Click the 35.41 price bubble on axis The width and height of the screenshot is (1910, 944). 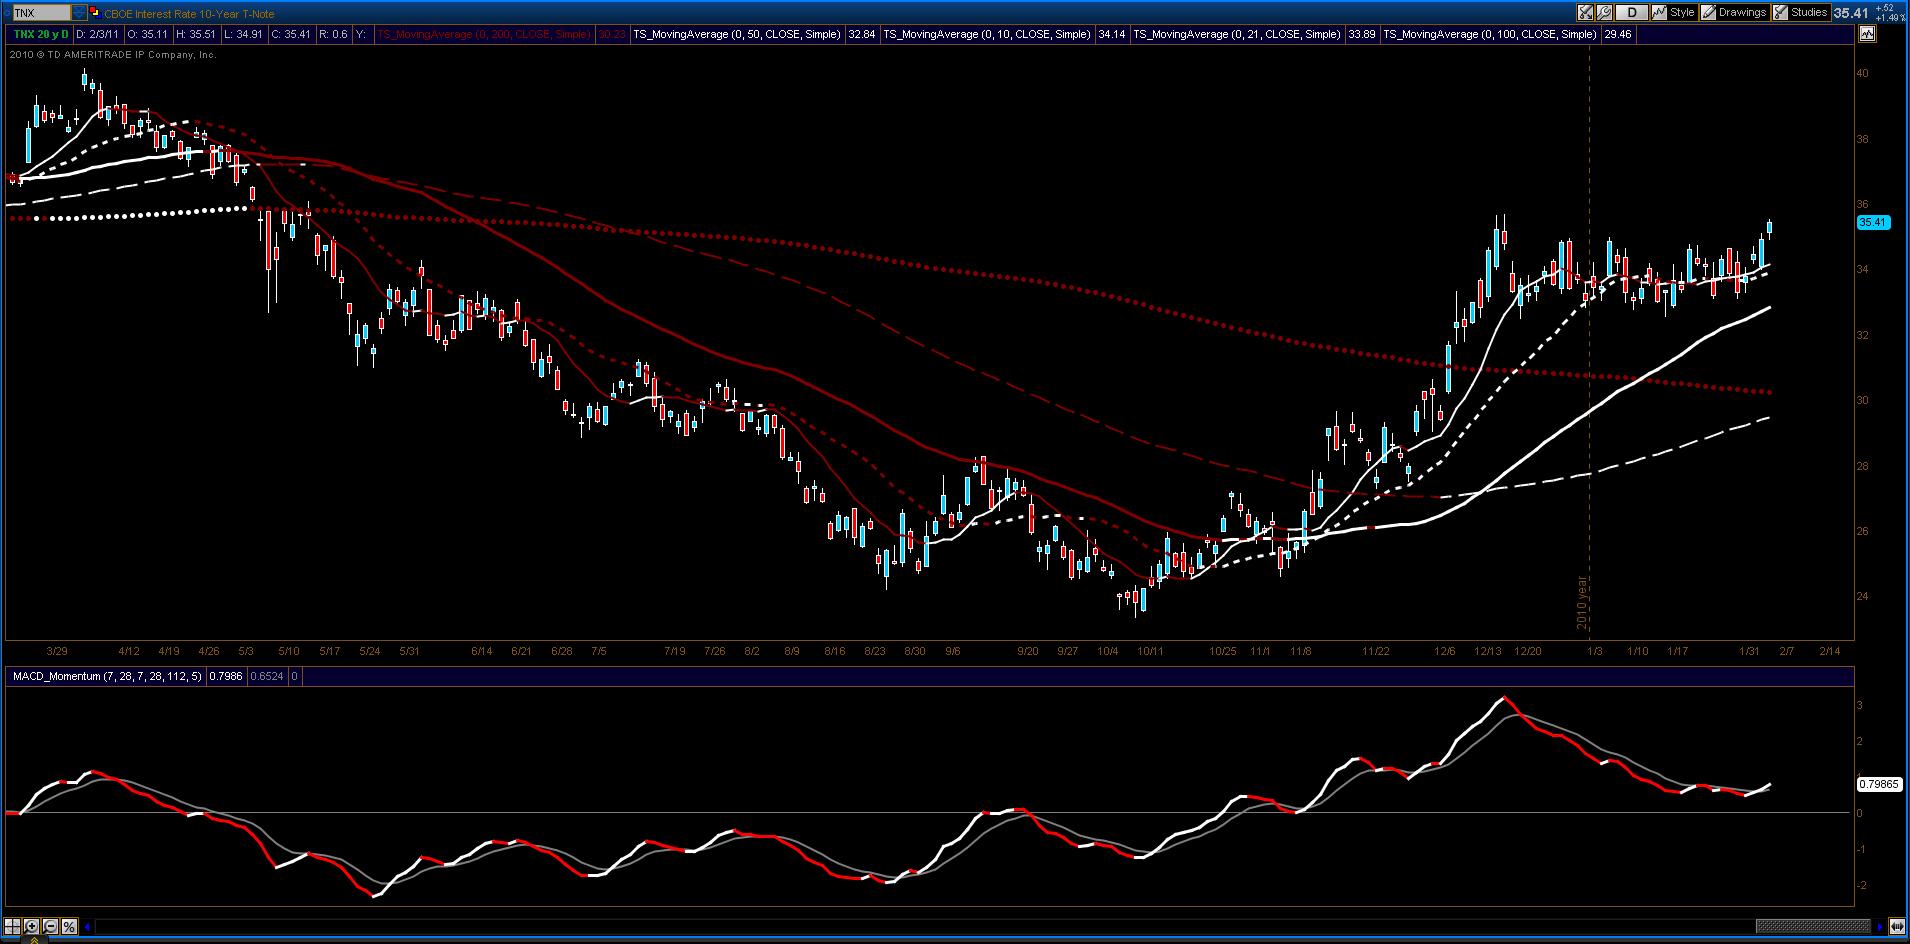coord(1874,223)
